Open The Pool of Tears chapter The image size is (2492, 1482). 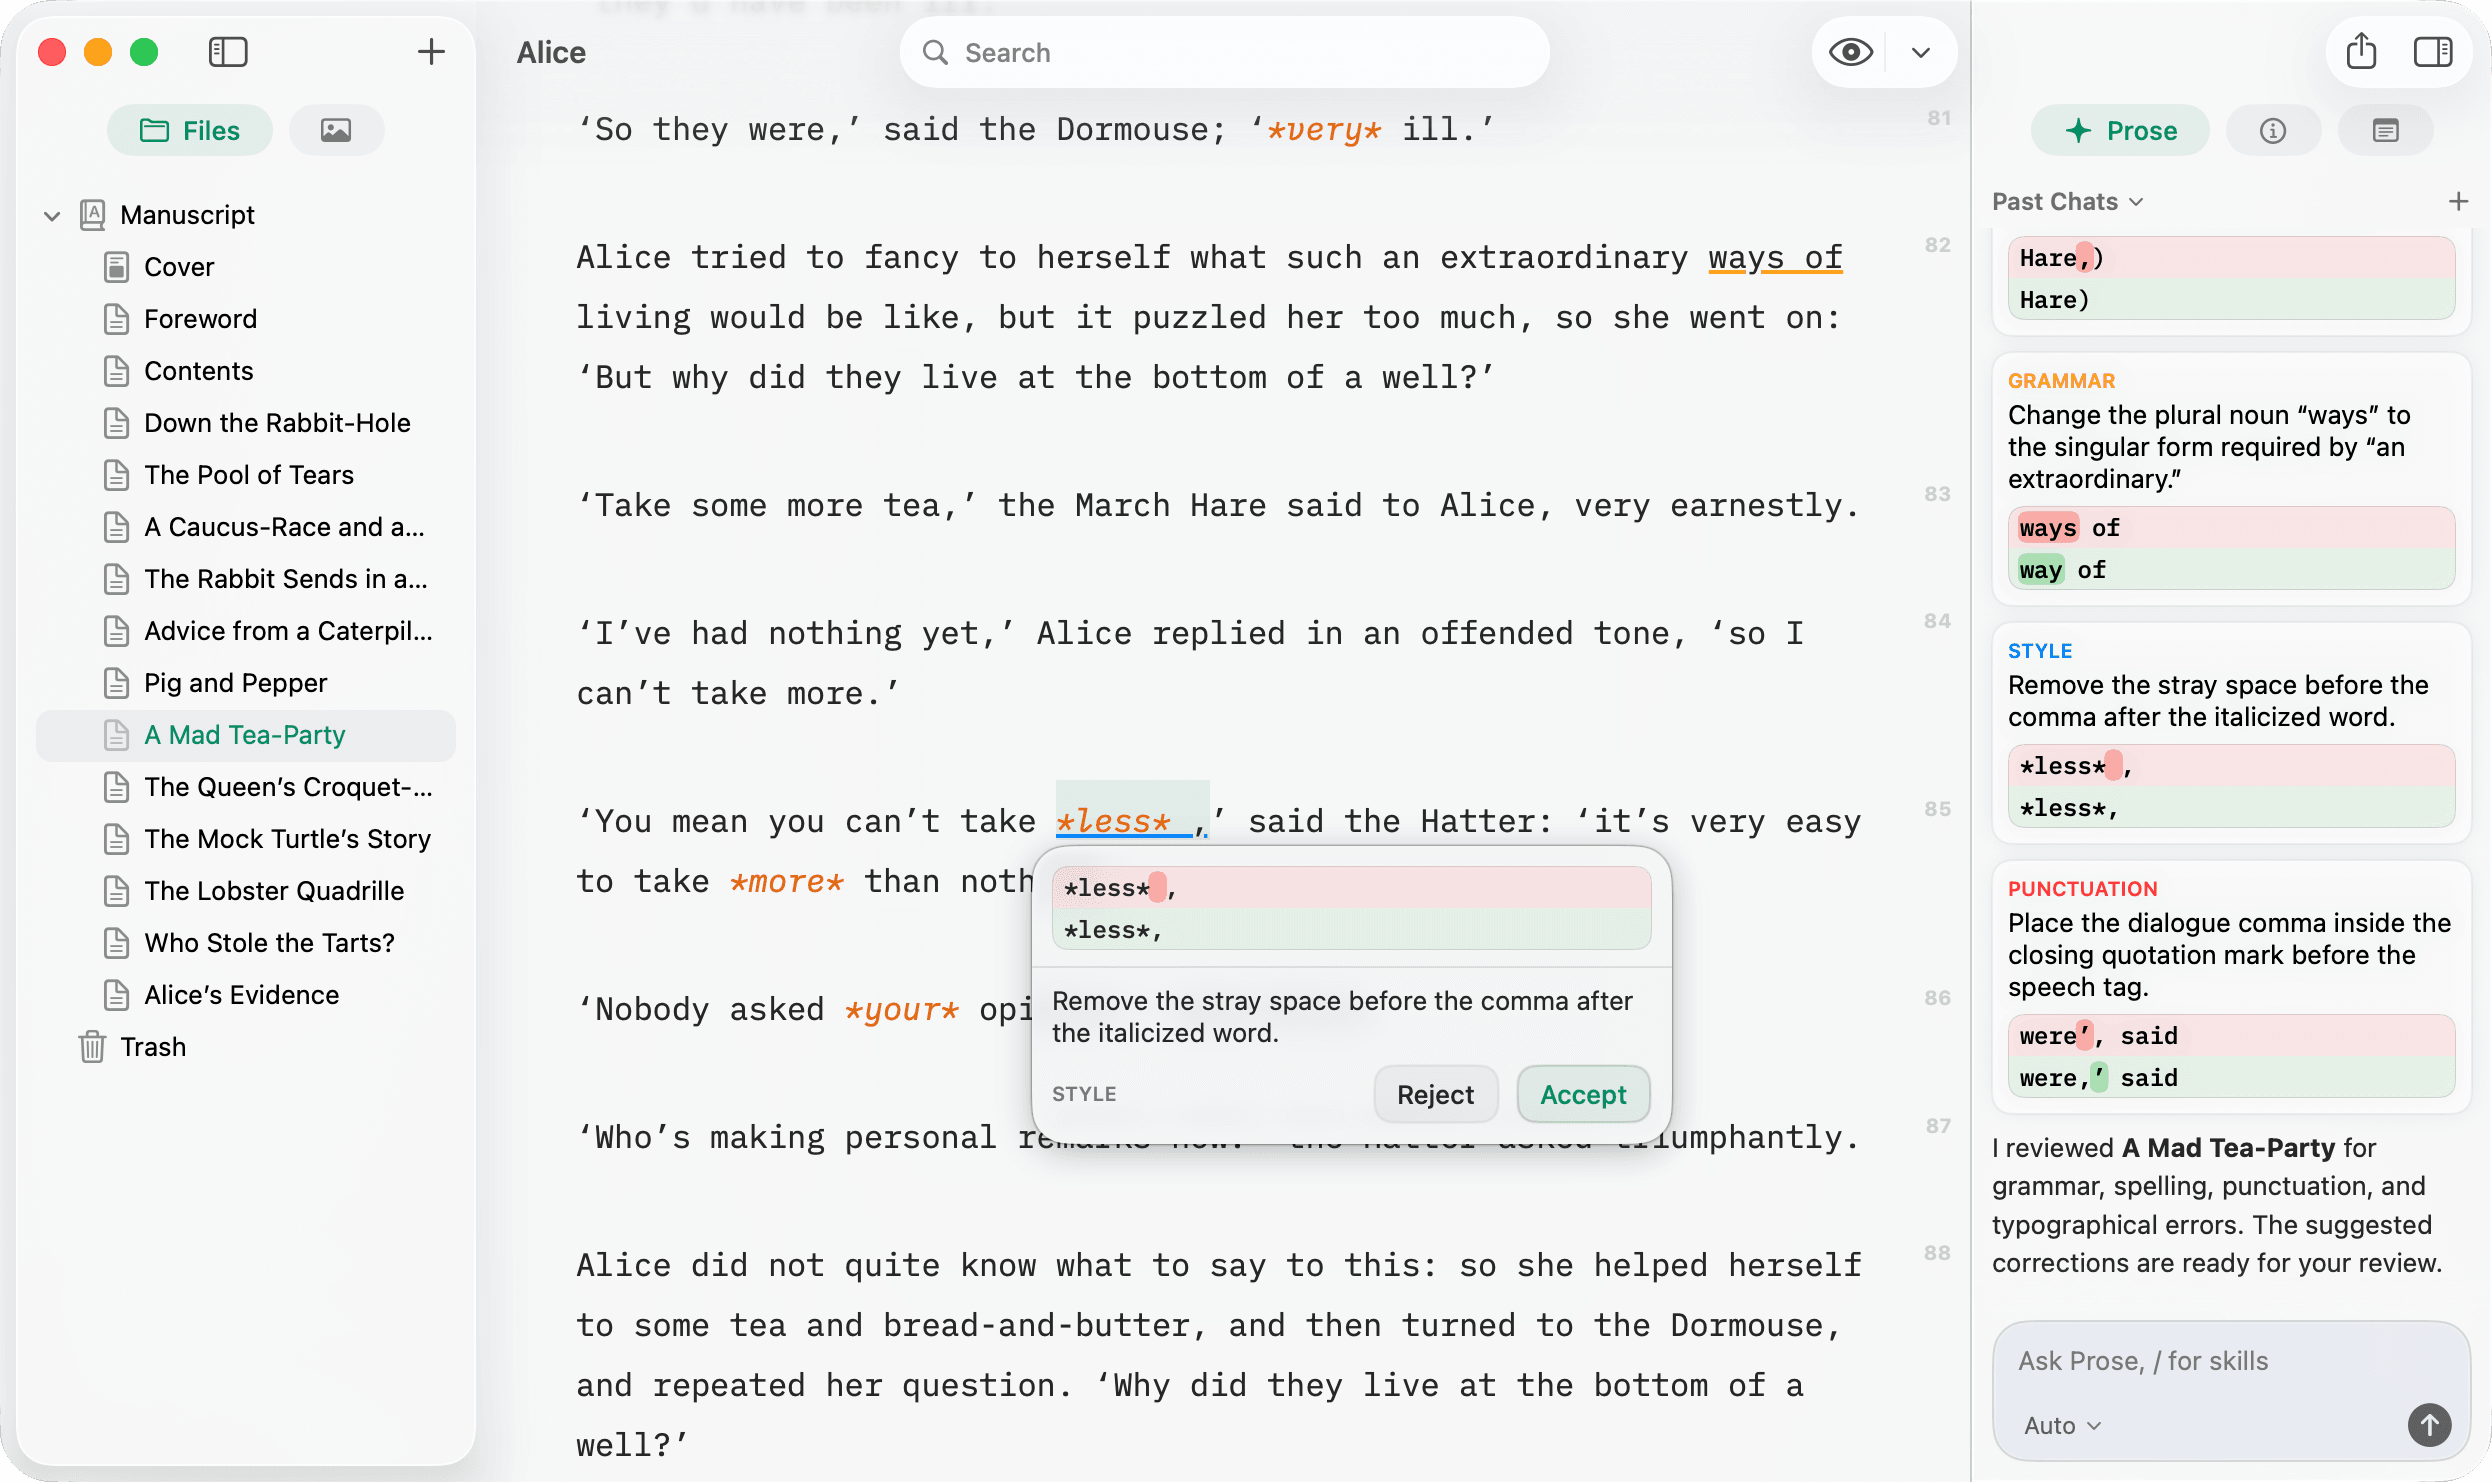tap(248, 475)
